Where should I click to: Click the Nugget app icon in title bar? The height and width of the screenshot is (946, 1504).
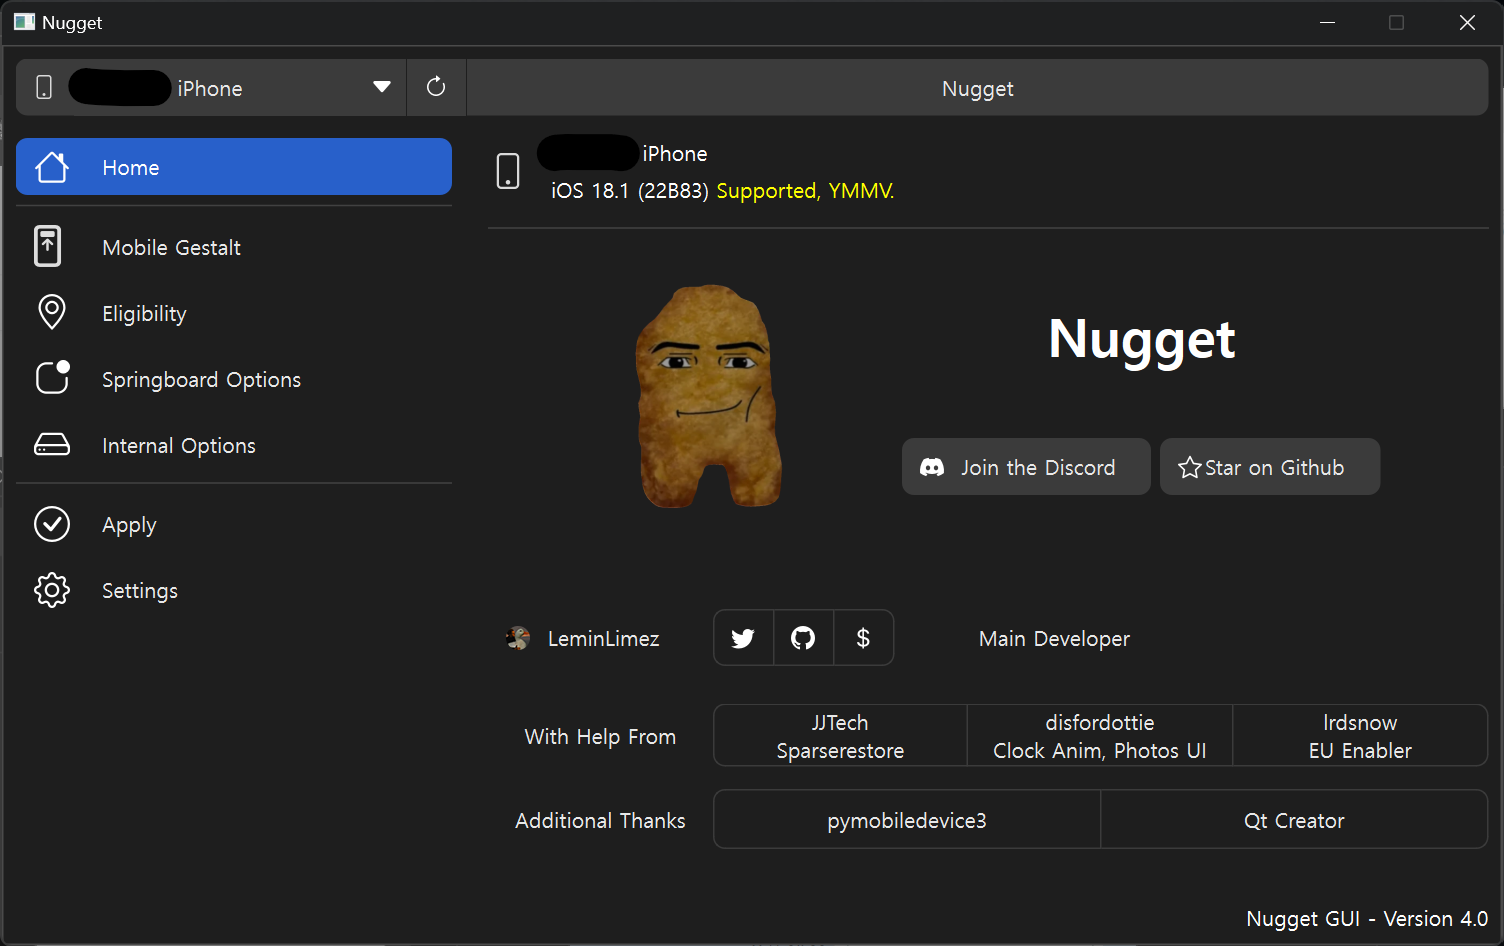[25, 22]
